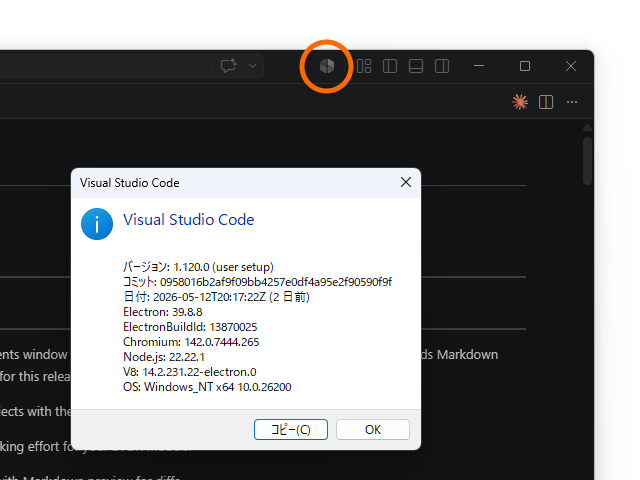This screenshot has width=640, height=480.
Task: Click the orange Claude starburst icon
Action: (x=520, y=102)
